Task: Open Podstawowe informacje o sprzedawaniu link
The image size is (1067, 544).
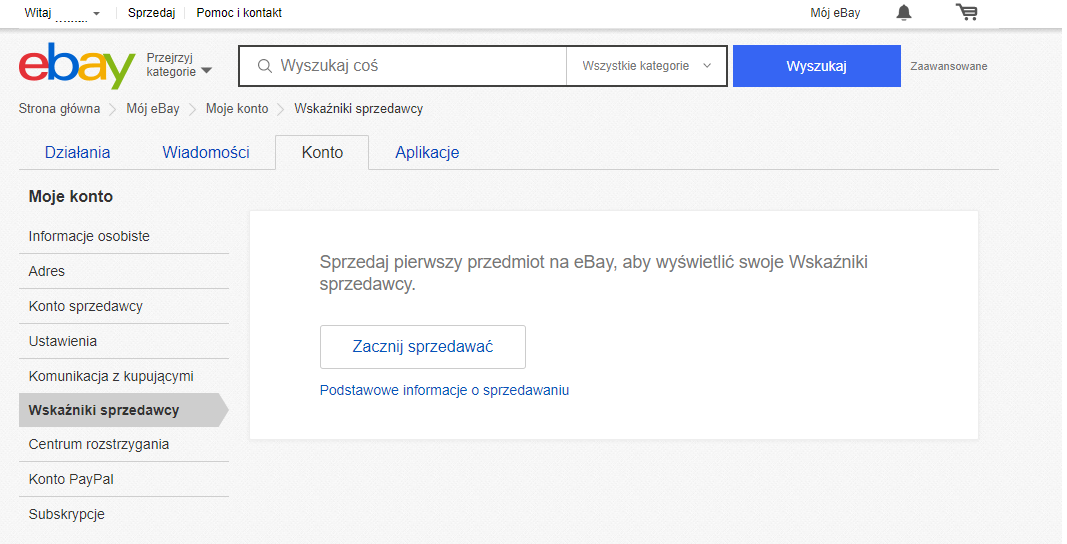Action: pyautogui.click(x=444, y=390)
